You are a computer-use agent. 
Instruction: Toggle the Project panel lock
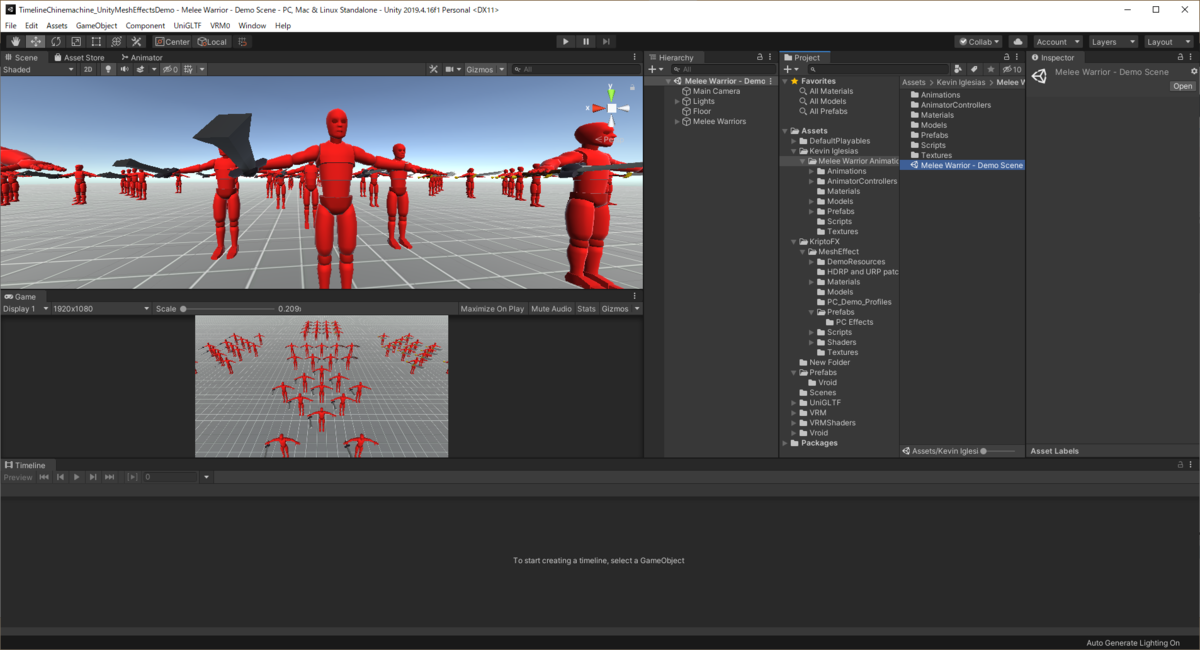pos(1005,57)
